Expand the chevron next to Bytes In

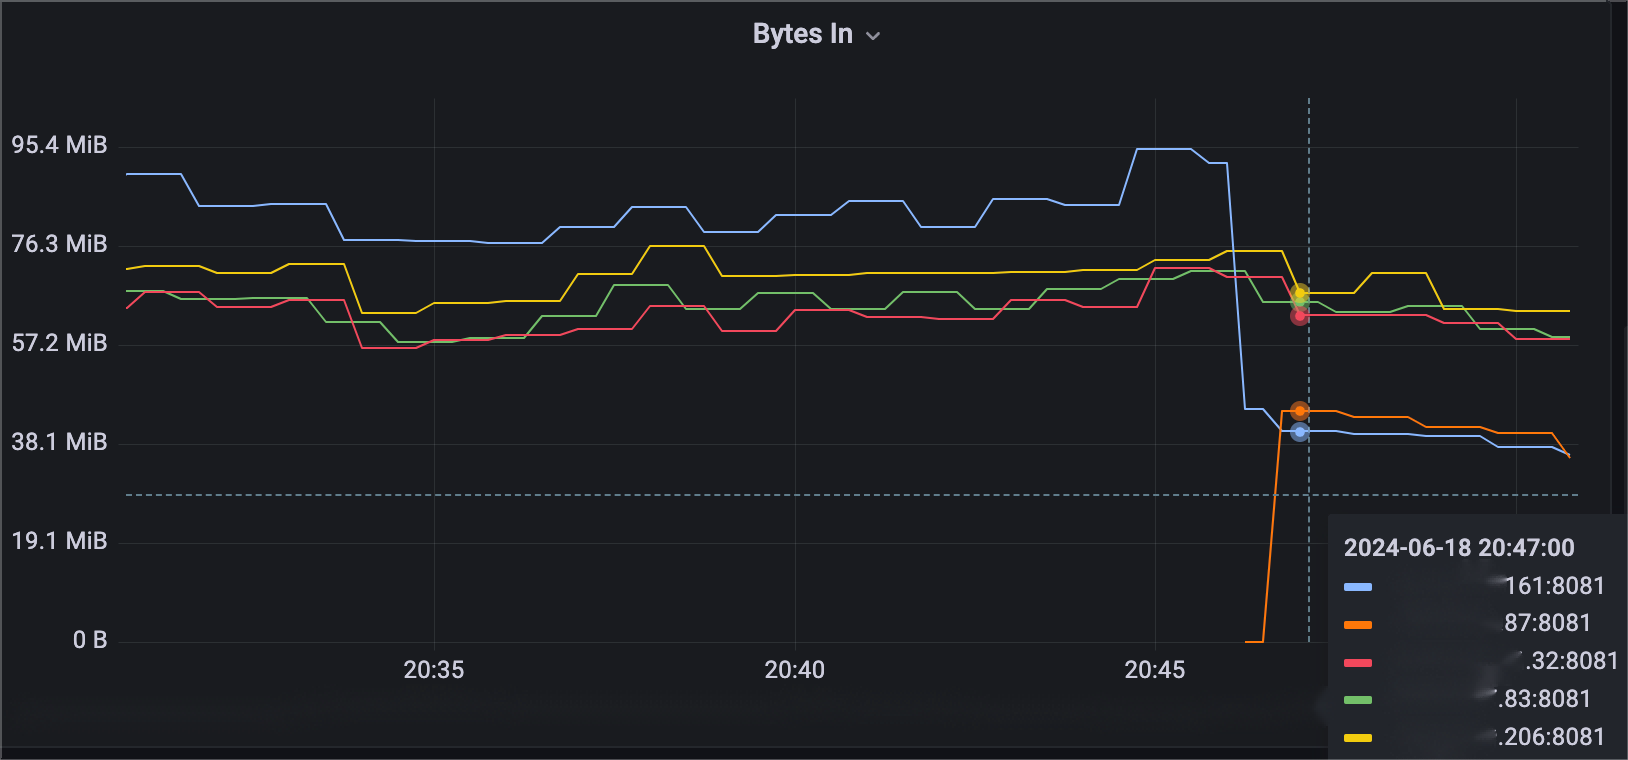[x=873, y=36]
